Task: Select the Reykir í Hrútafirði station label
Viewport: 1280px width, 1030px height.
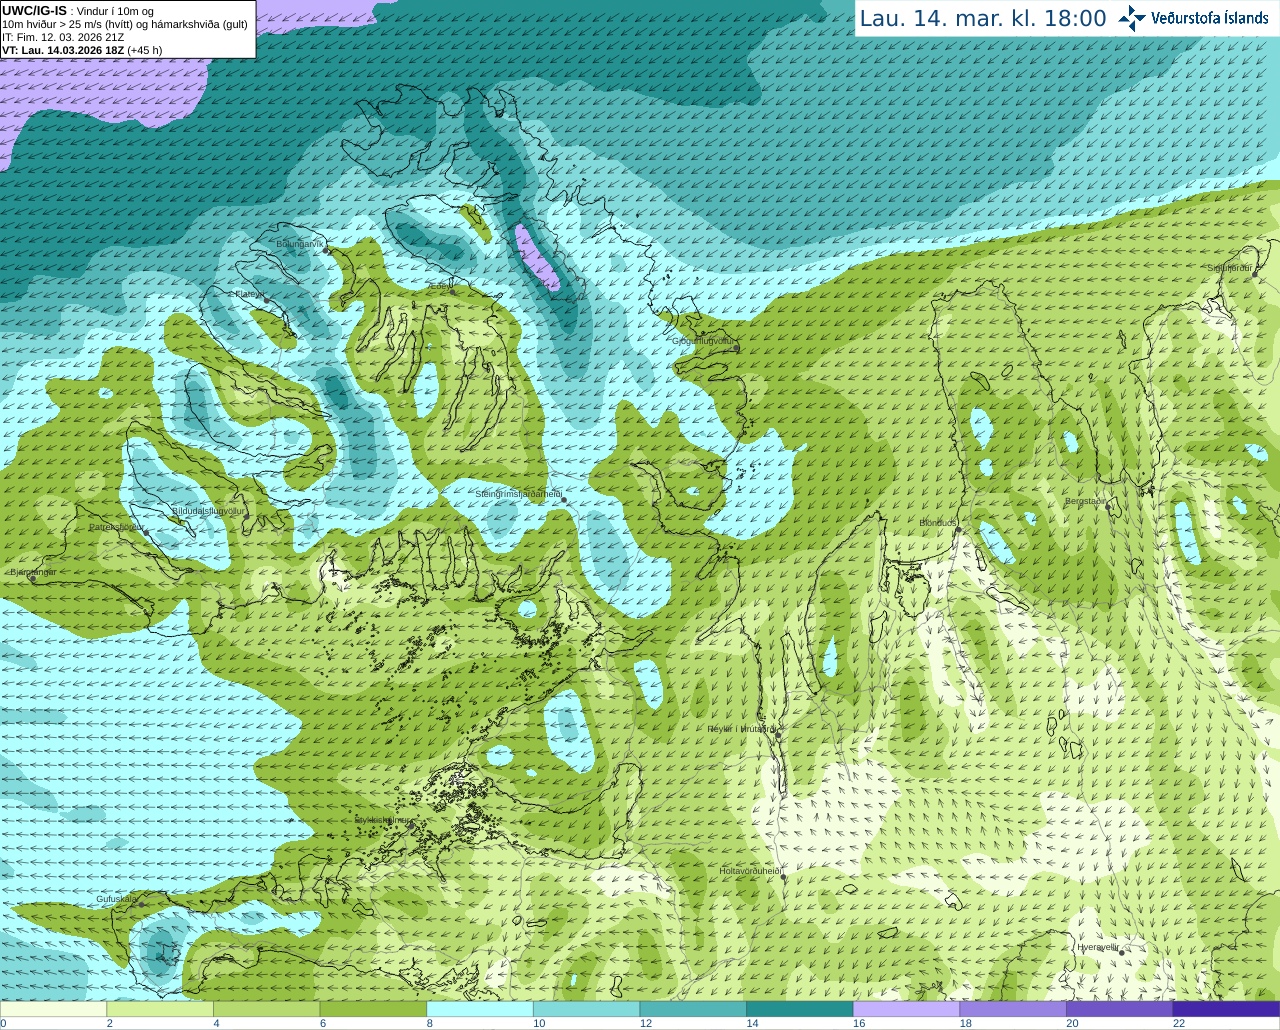Action: pyautogui.click(x=740, y=729)
